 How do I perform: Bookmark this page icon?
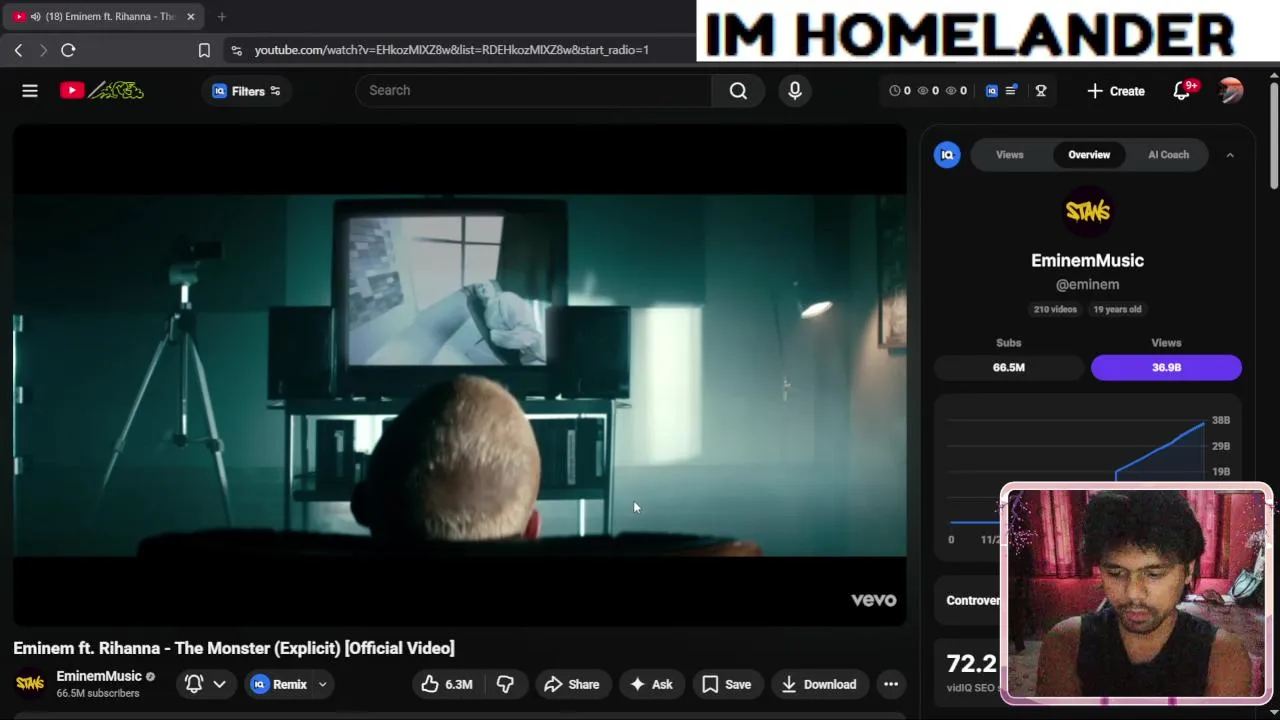pyautogui.click(x=204, y=50)
